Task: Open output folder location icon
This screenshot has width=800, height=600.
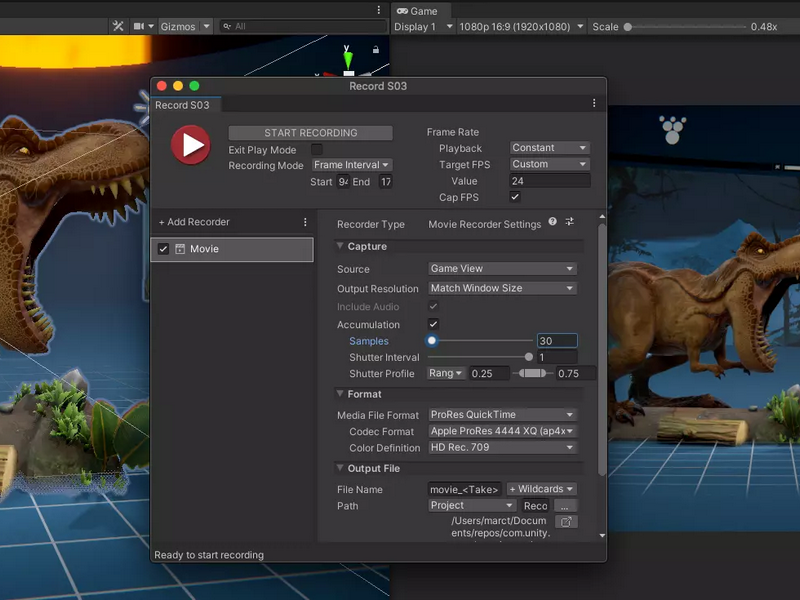Action: [x=566, y=521]
